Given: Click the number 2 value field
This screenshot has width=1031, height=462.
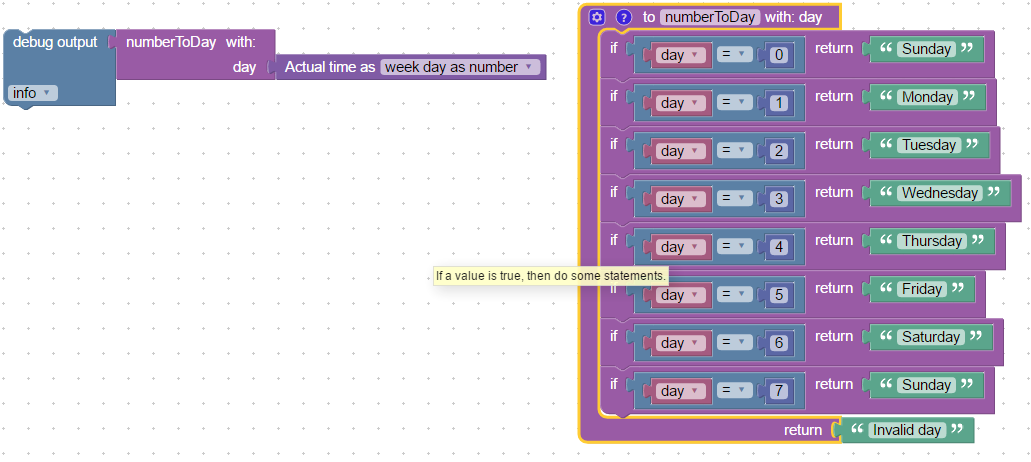Looking at the screenshot, I should click(779, 151).
